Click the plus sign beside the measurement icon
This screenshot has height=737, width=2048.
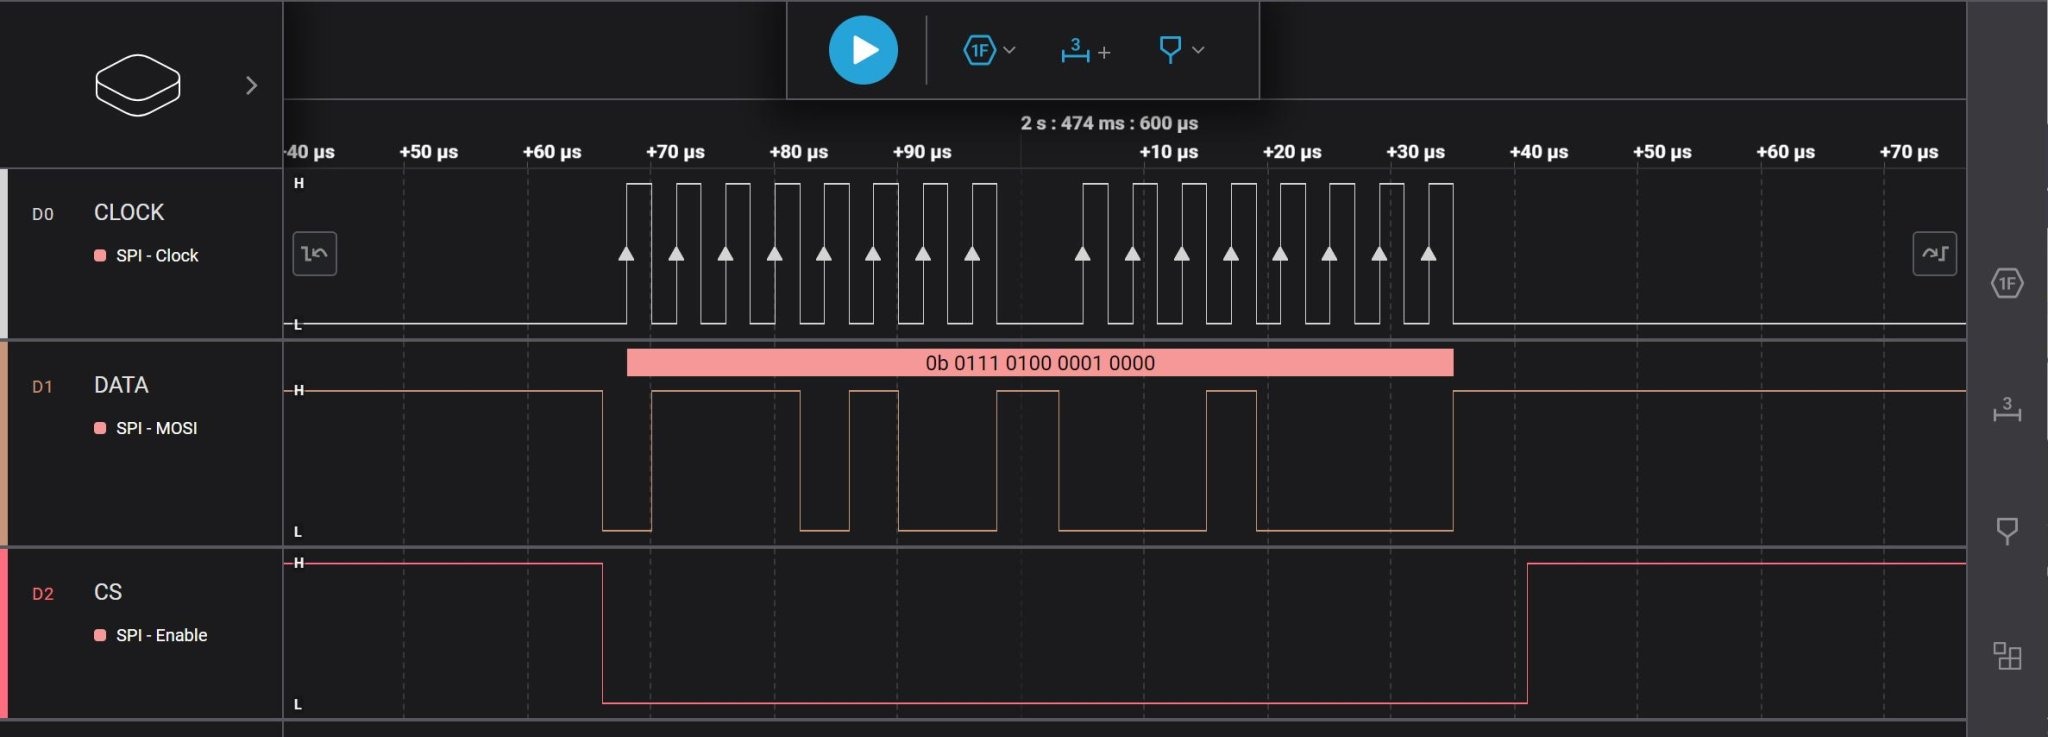pyautogui.click(x=1104, y=53)
